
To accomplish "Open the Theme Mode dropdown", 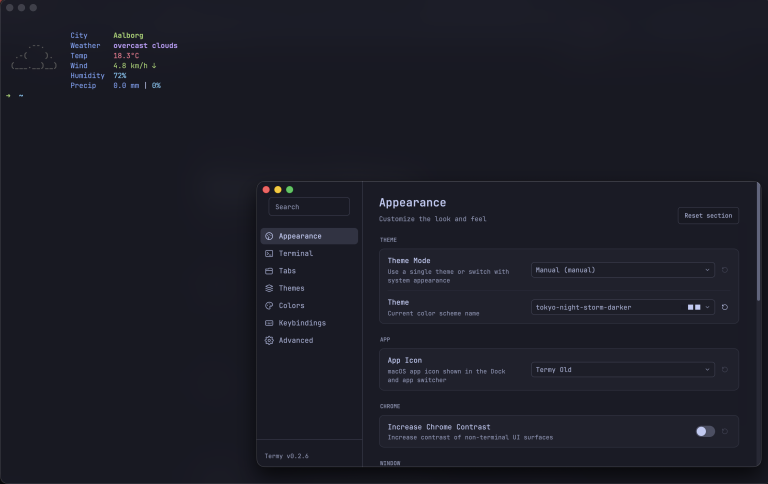I will tap(623, 270).
